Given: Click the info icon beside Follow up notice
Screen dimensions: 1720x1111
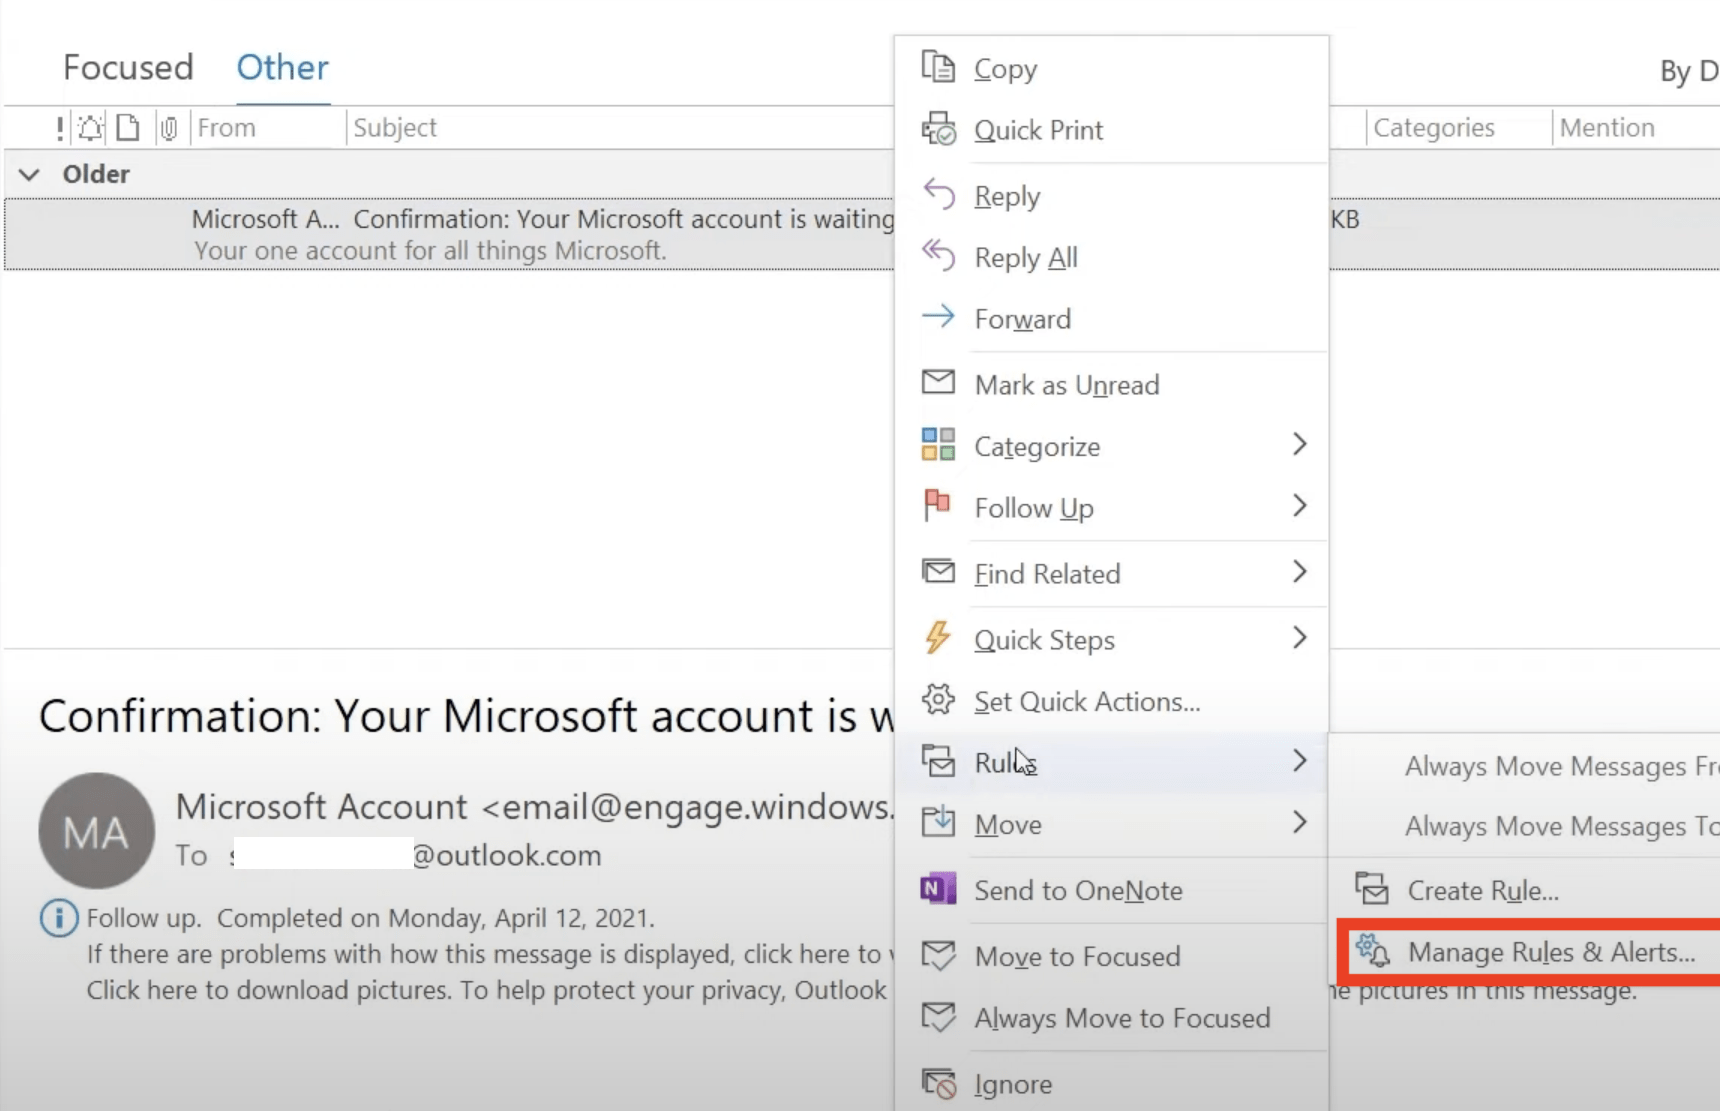Looking at the screenshot, I should coord(59,918).
